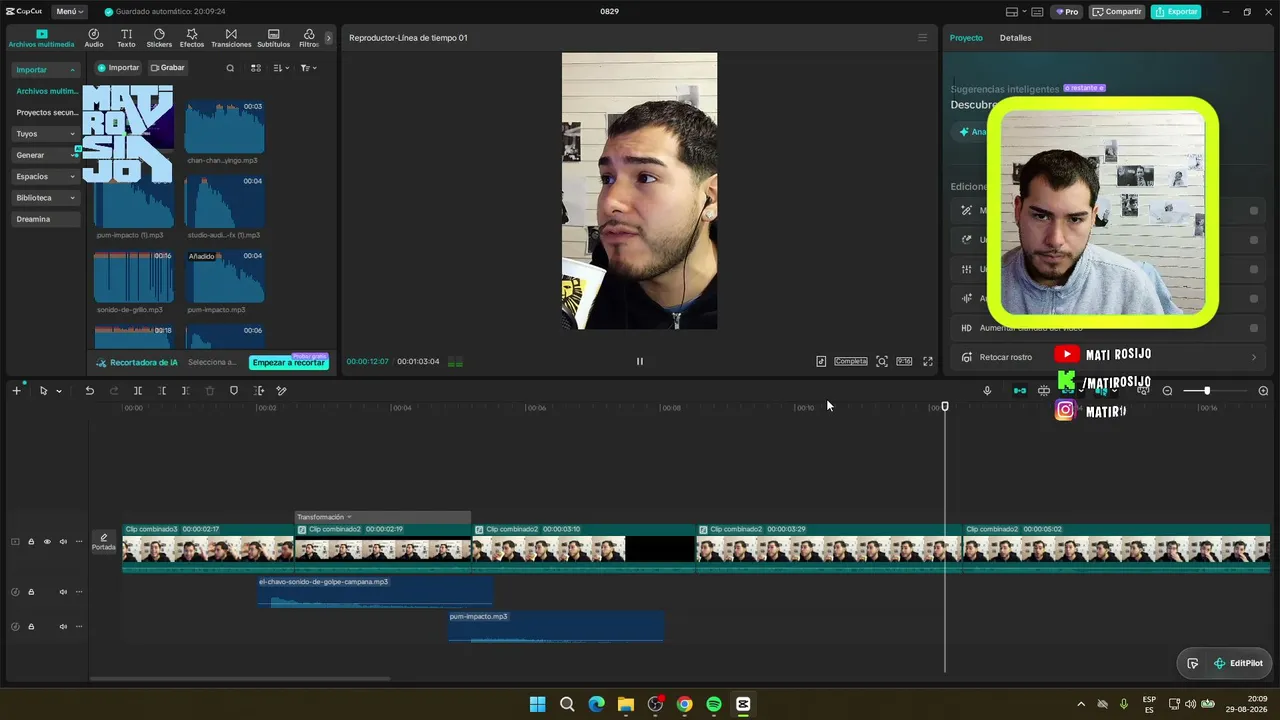Open the selection tool mode dropdown

coord(59,391)
